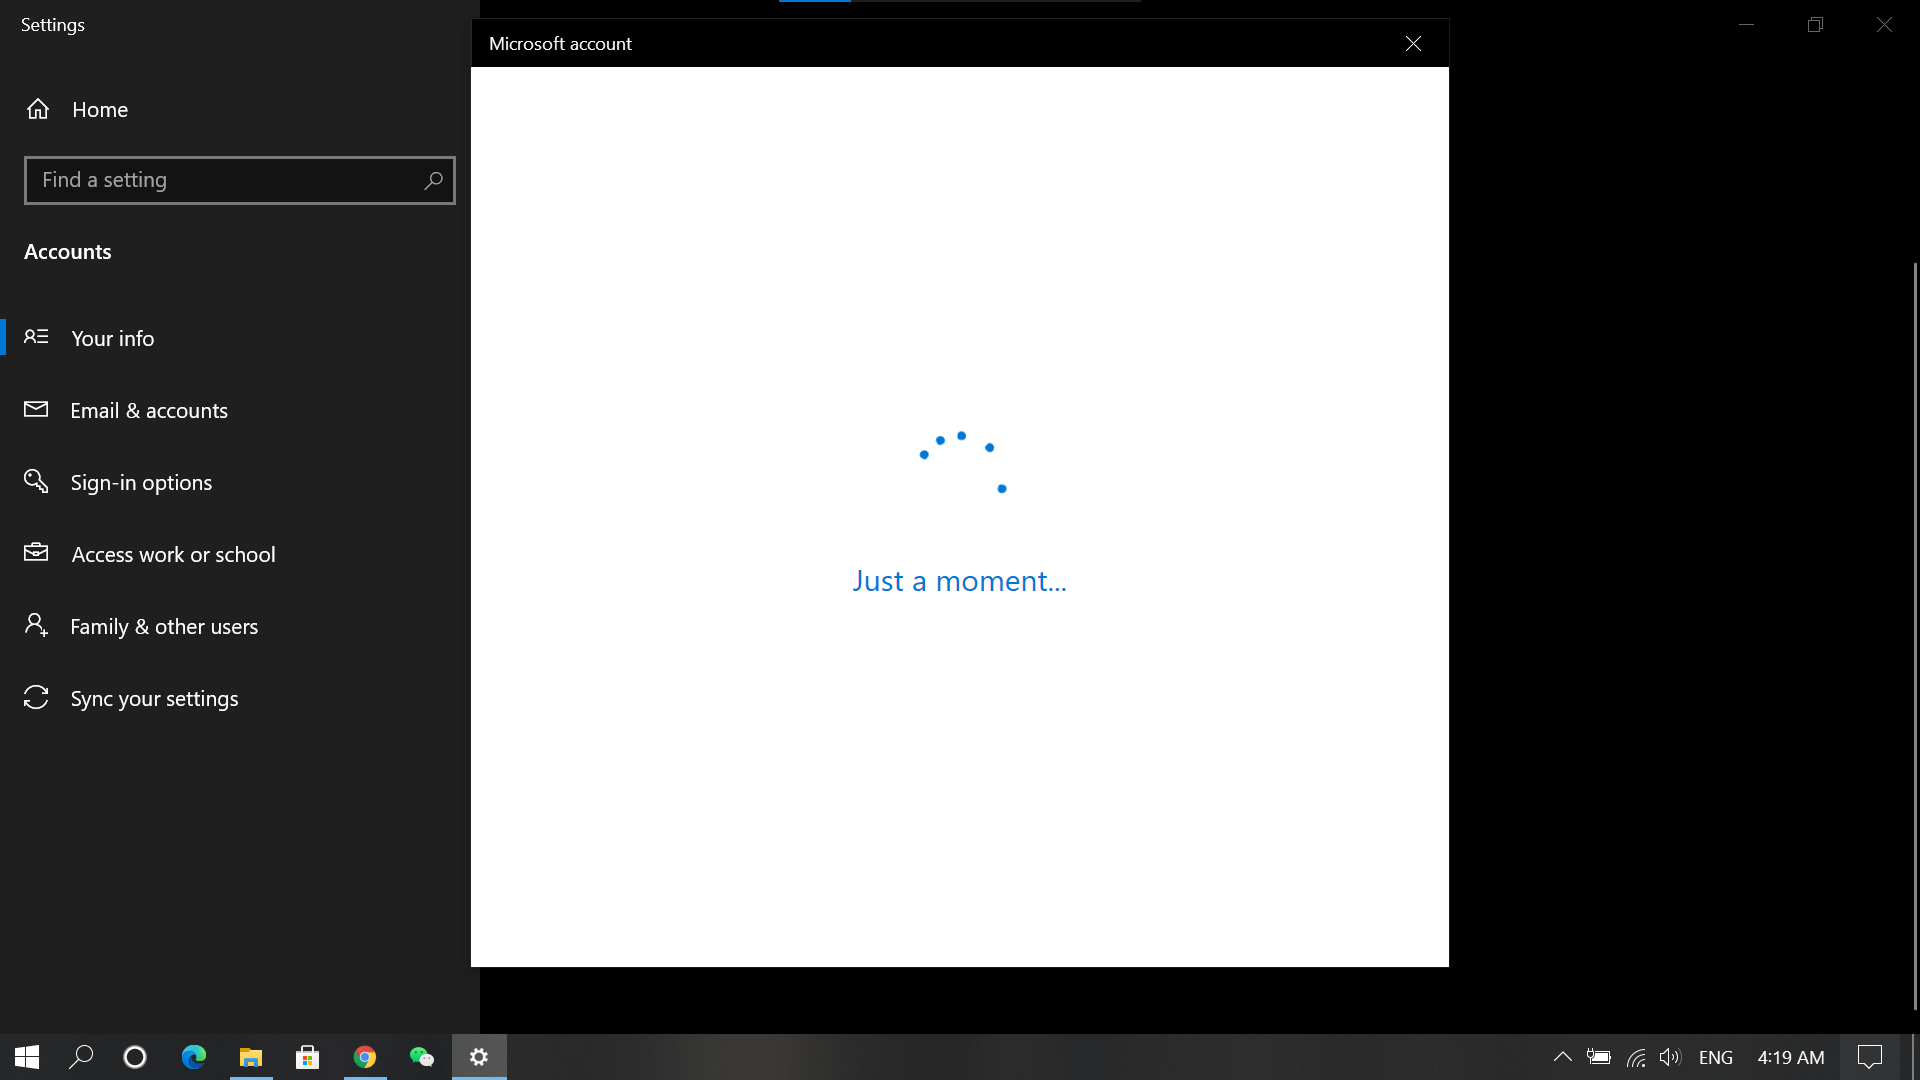1920x1080 pixels.
Task: Click the Sync your settings refresh icon
Action: click(x=36, y=698)
